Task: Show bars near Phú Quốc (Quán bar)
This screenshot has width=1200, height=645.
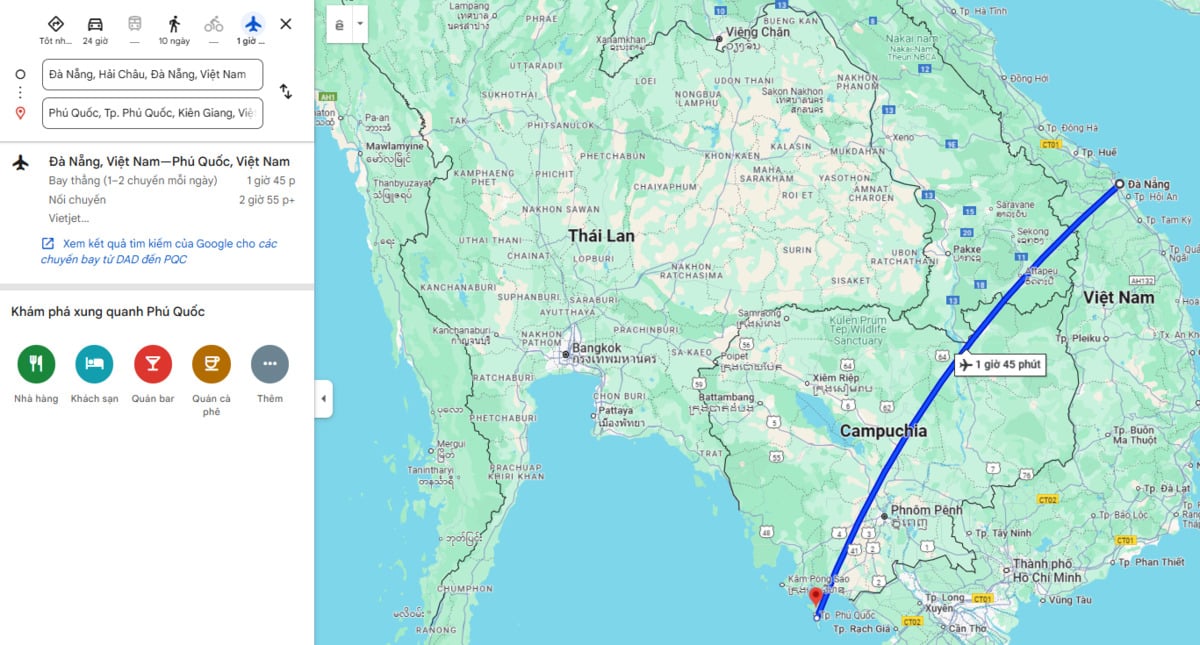Action: tap(153, 364)
